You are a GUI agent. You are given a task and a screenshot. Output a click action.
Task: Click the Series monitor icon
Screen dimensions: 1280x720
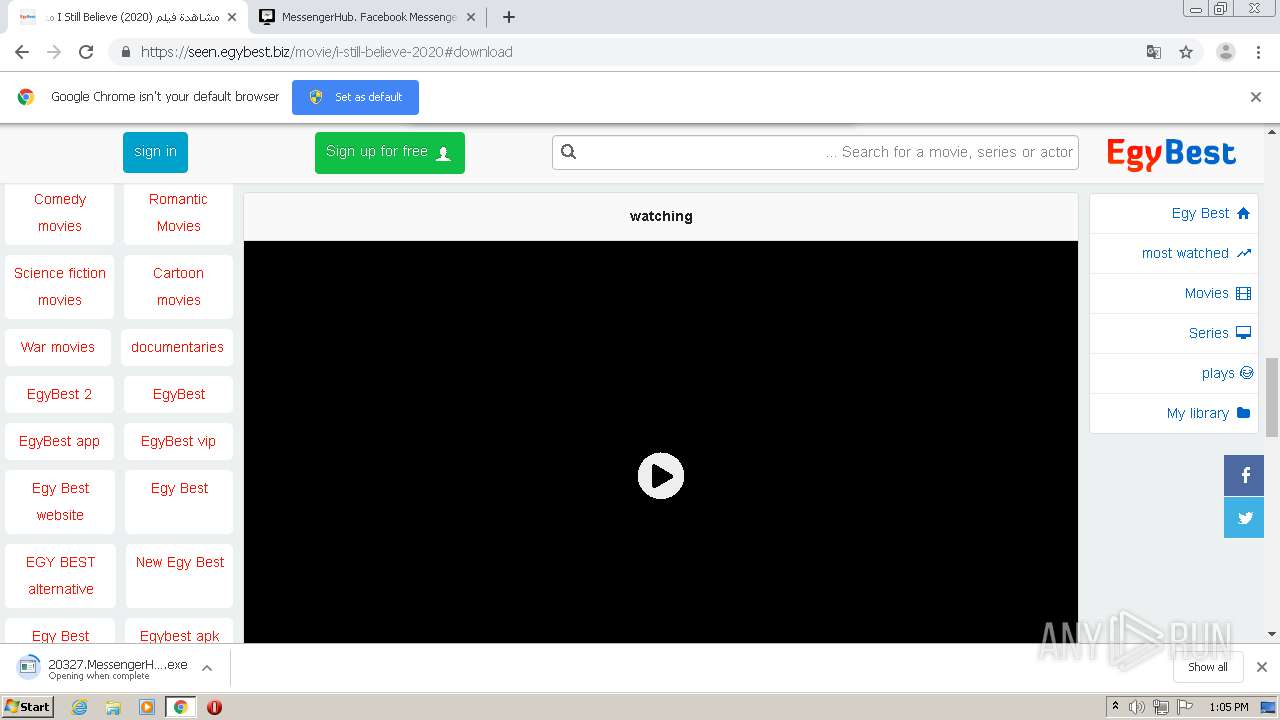pyautogui.click(x=1243, y=333)
